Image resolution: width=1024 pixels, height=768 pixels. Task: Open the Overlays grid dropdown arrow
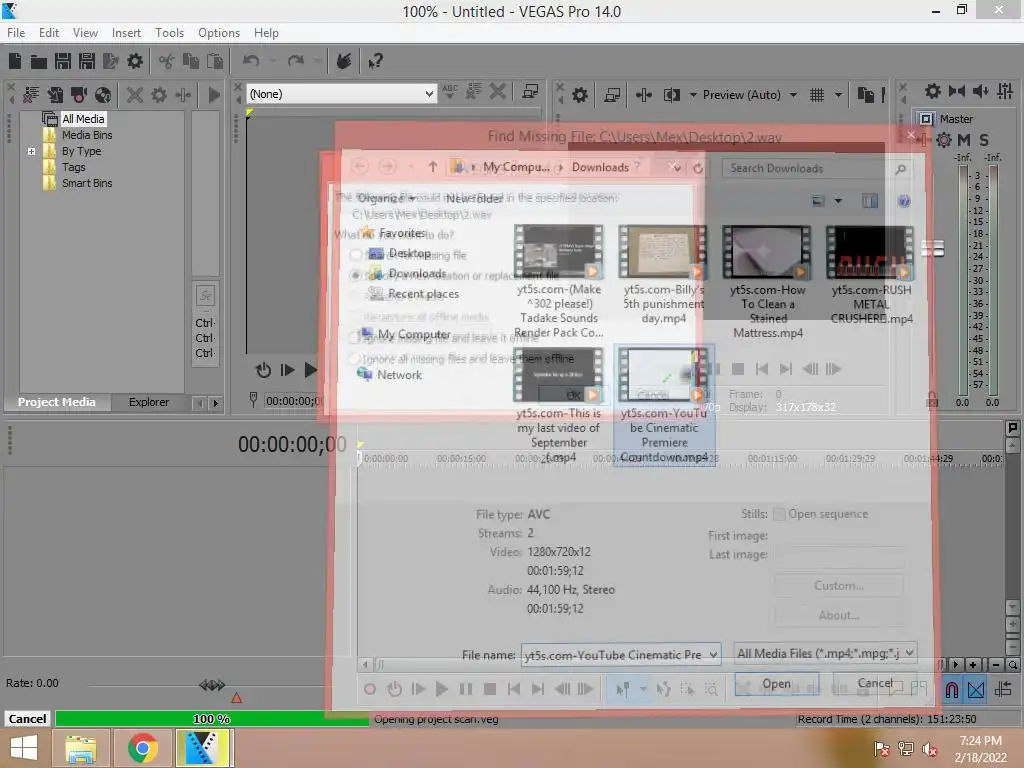coord(838,95)
